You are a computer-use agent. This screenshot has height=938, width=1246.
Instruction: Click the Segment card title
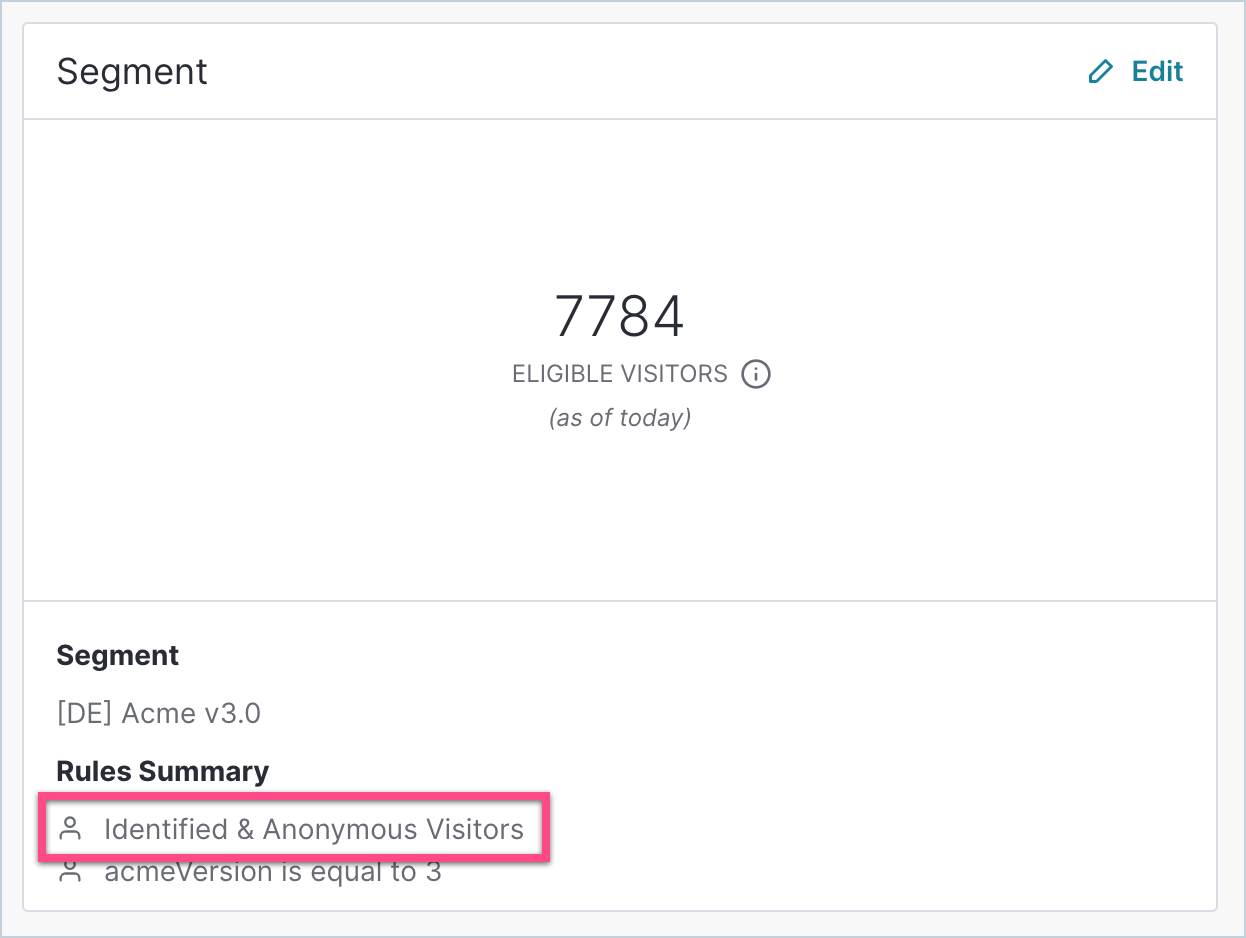[132, 72]
